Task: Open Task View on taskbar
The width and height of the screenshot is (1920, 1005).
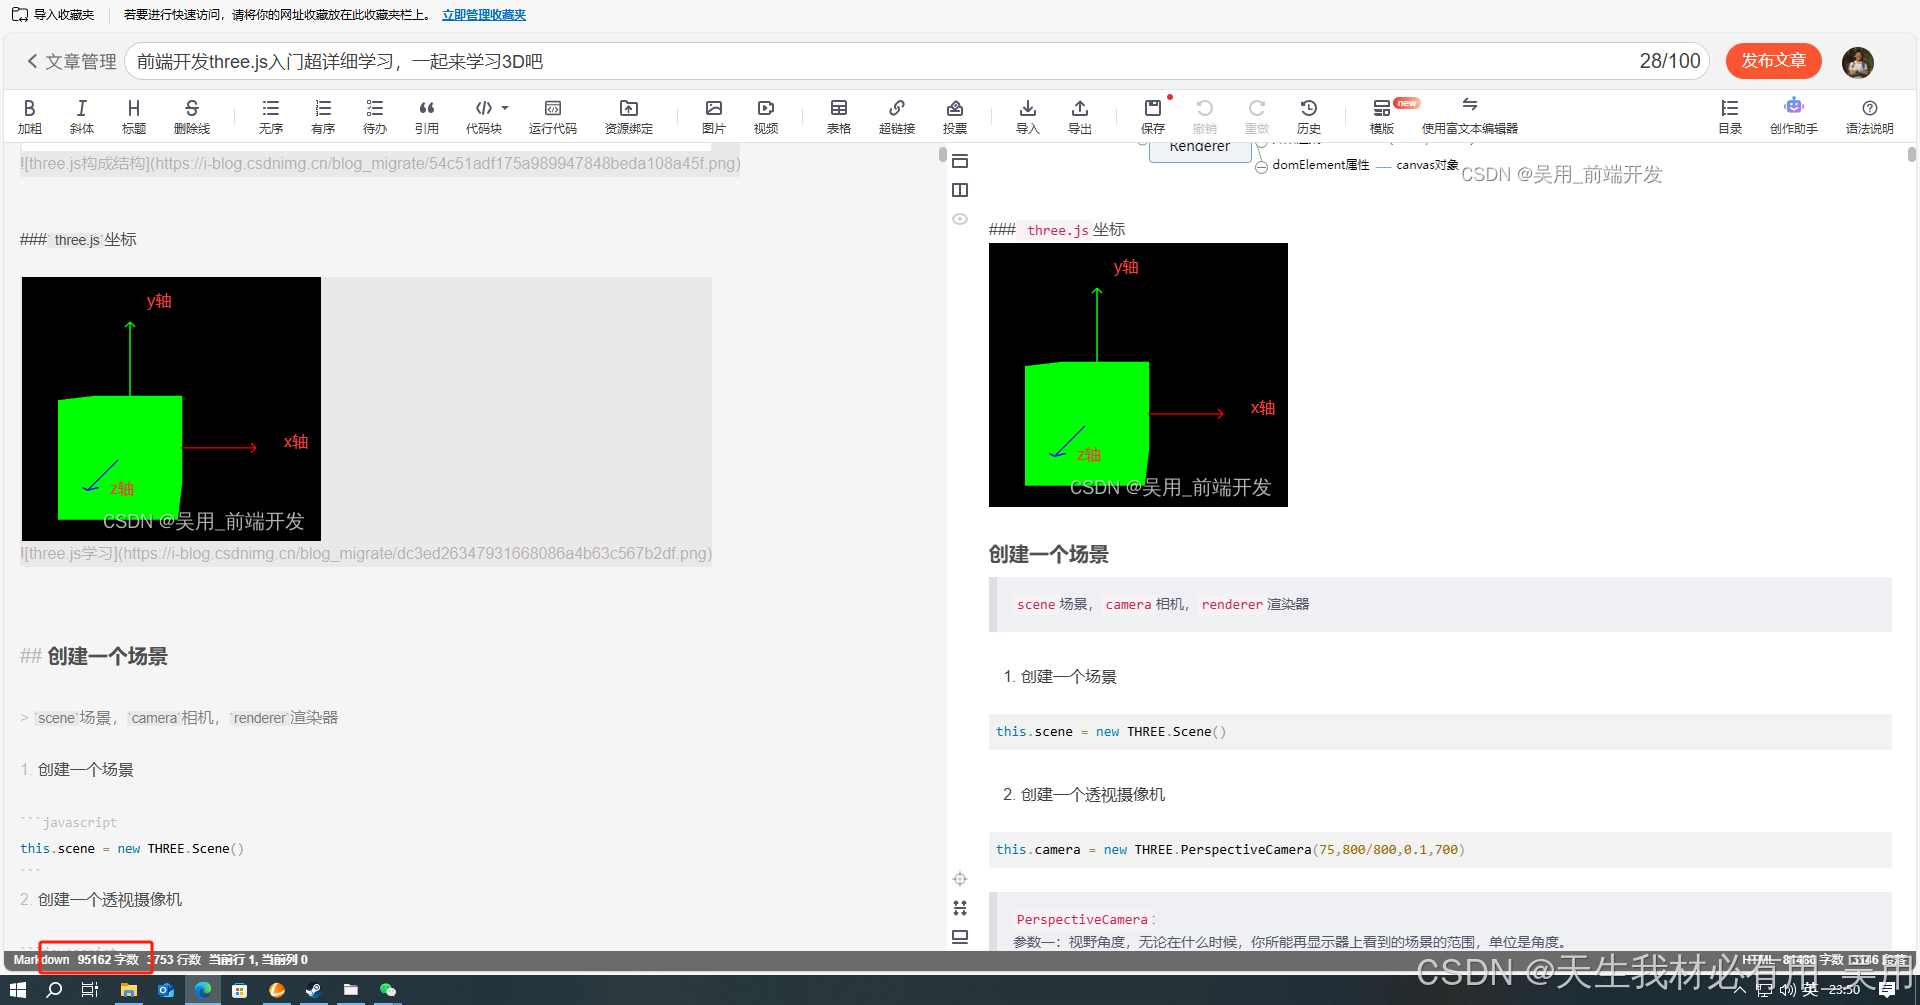Action: point(90,990)
